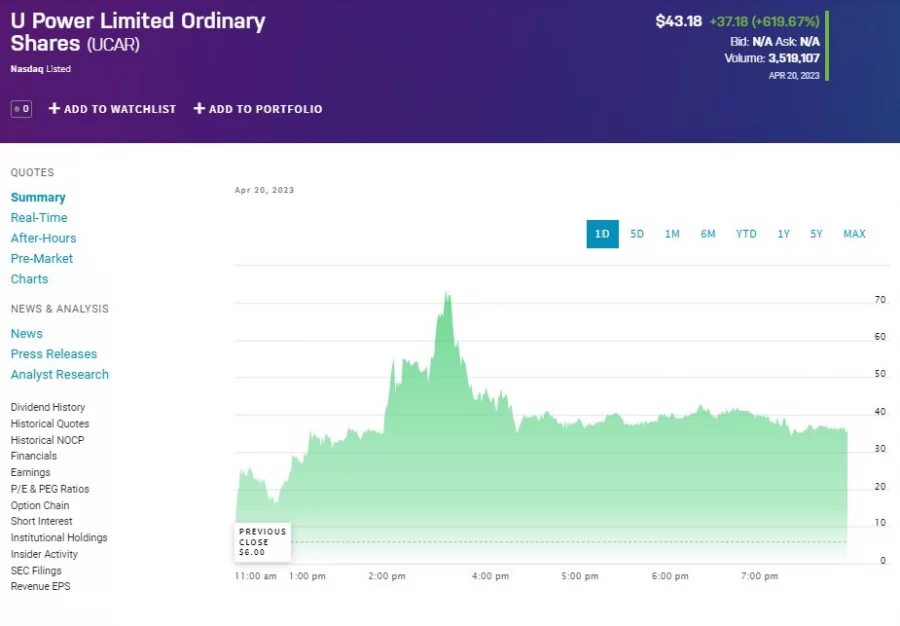Open Press Releases for UCAR
Viewport: 900px width, 626px height.
tap(54, 353)
